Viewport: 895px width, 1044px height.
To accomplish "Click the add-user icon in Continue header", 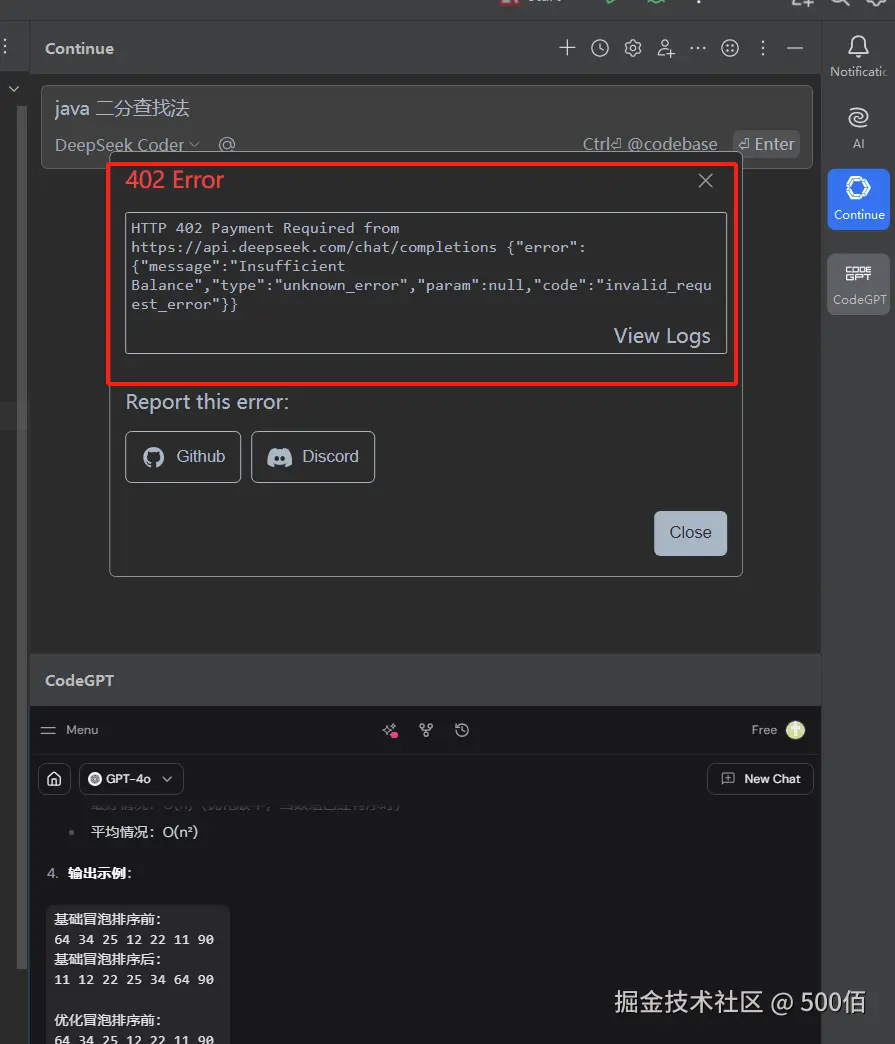I will 665,48.
